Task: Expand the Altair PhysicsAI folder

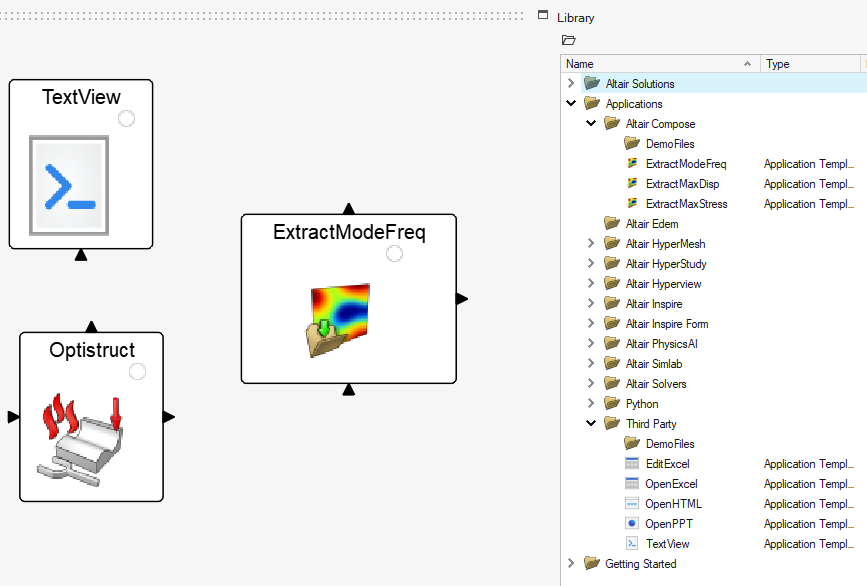Action: point(591,343)
